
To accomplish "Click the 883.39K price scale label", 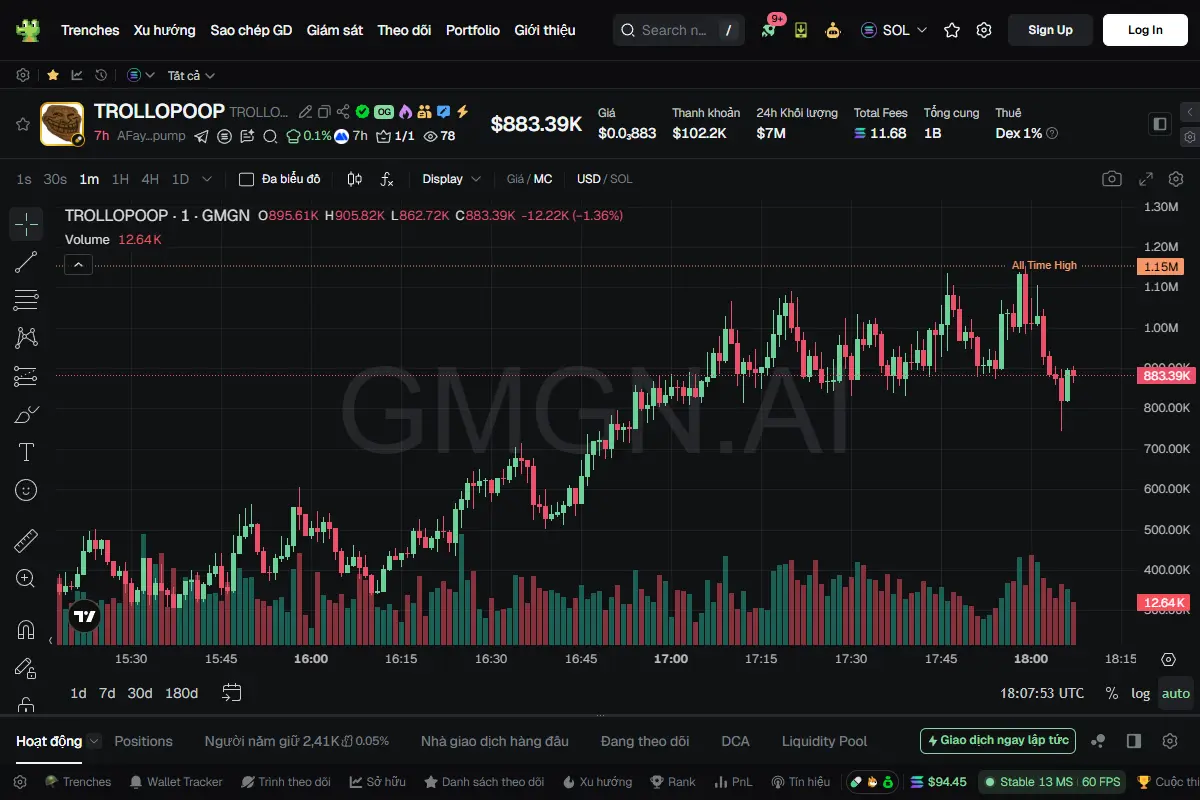I will 1166,375.
